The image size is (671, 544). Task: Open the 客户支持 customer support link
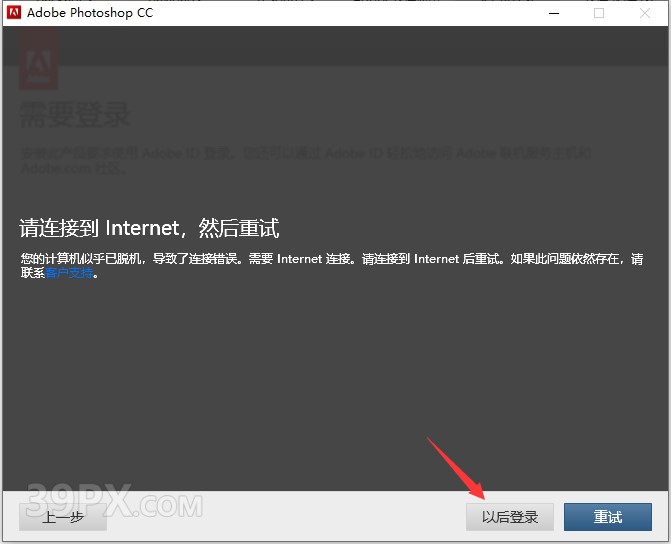[69, 273]
